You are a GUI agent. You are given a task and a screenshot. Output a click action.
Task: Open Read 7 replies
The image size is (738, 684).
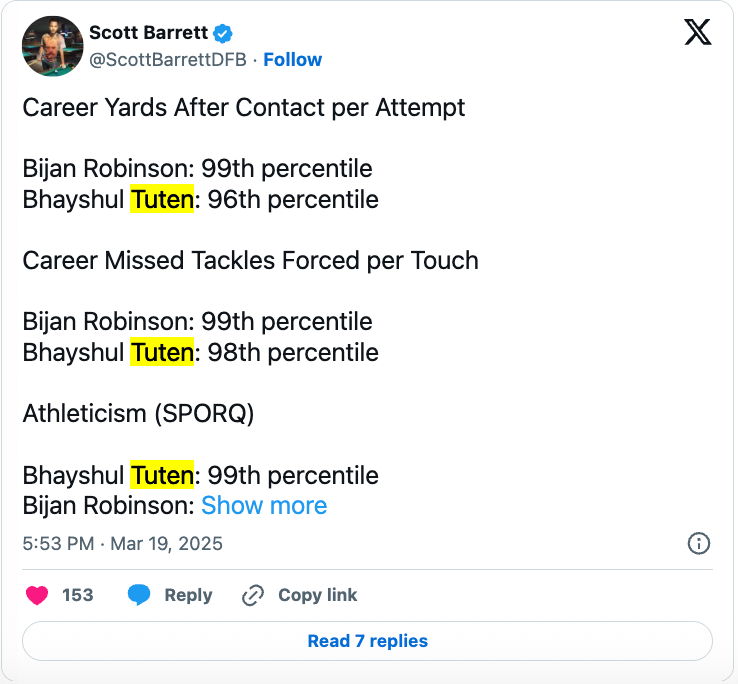367,641
